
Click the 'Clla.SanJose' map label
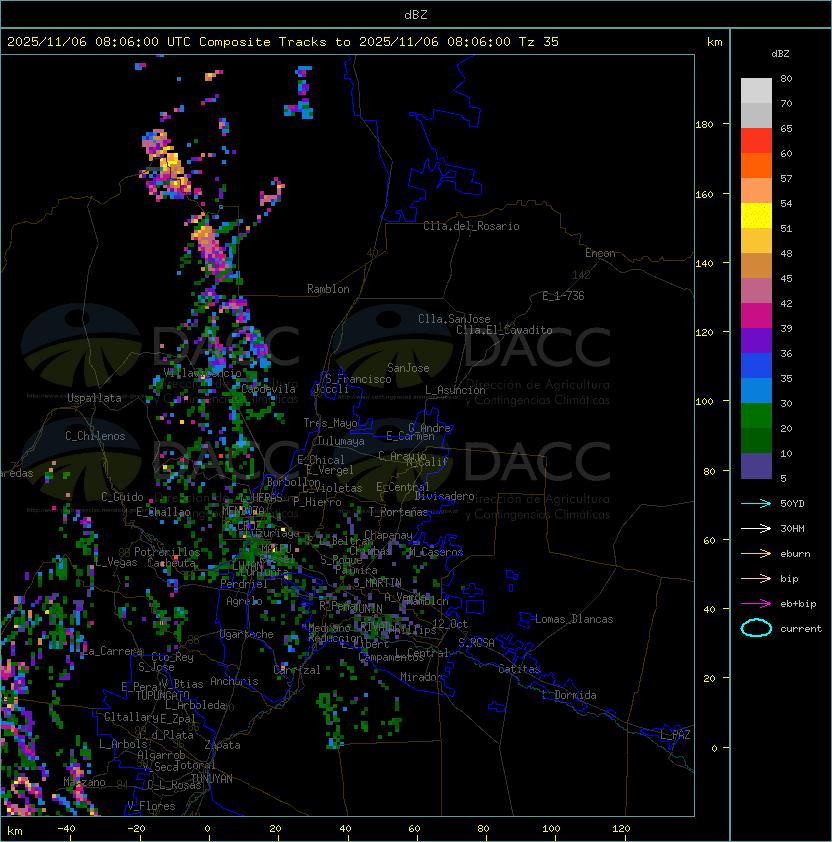pyautogui.click(x=454, y=319)
